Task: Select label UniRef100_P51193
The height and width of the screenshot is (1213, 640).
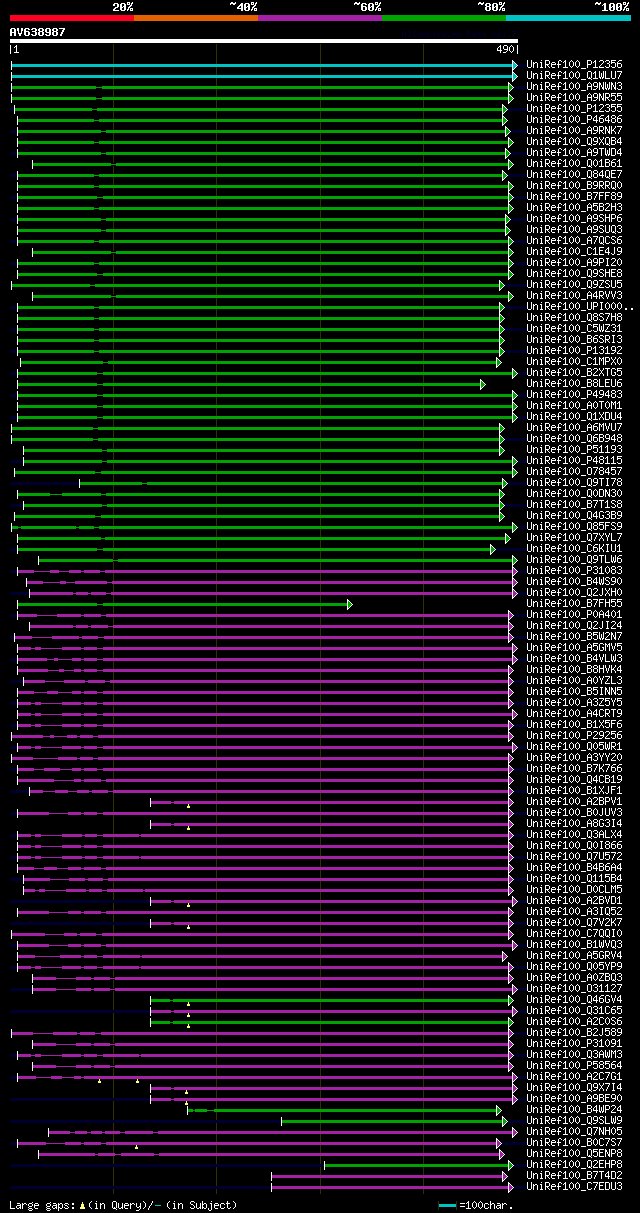Action: tap(574, 449)
